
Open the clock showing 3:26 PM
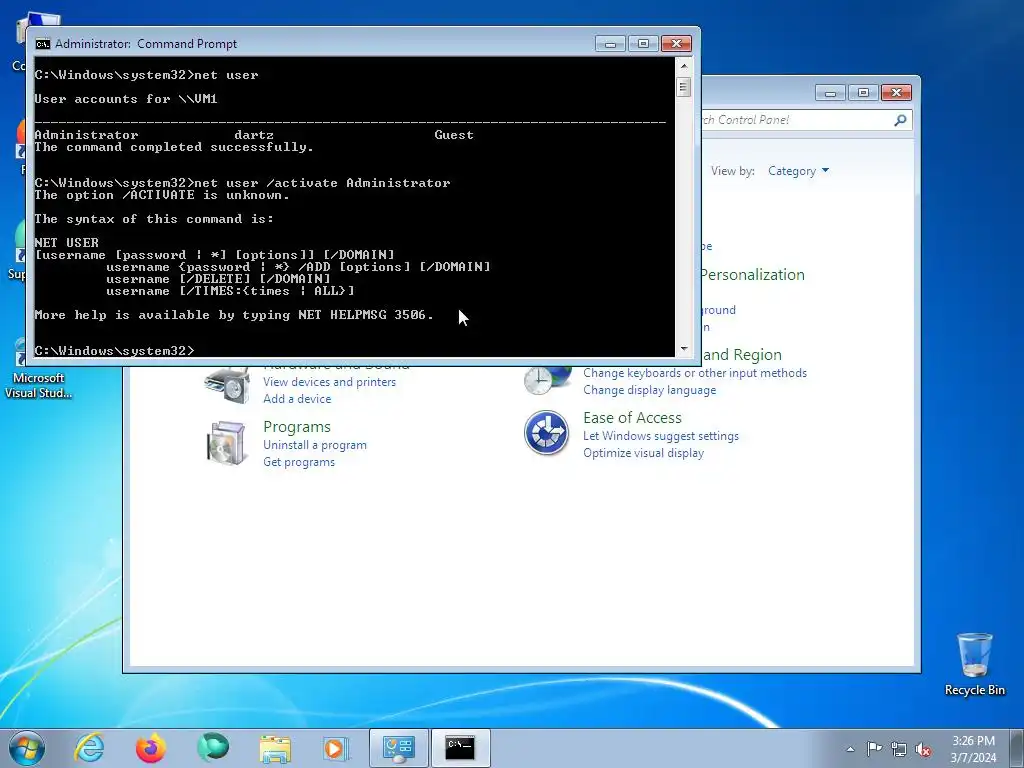973,749
